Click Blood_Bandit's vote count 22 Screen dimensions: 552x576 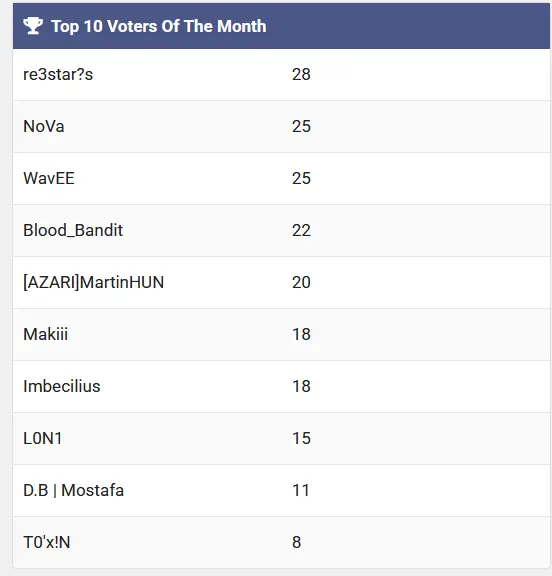[301, 231]
